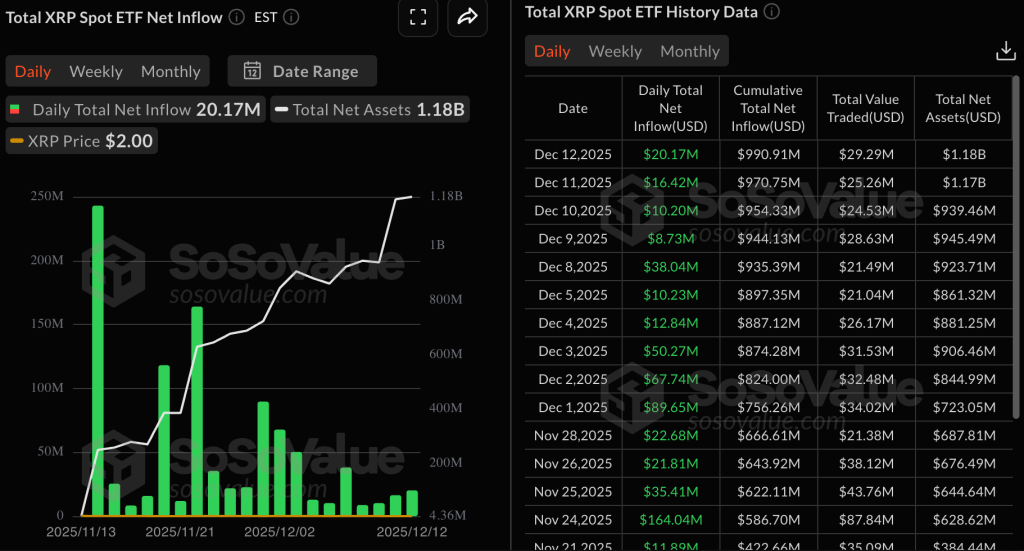Click the share arrow icon
1024x551 pixels.
pyautogui.click(x=467, y=16)
